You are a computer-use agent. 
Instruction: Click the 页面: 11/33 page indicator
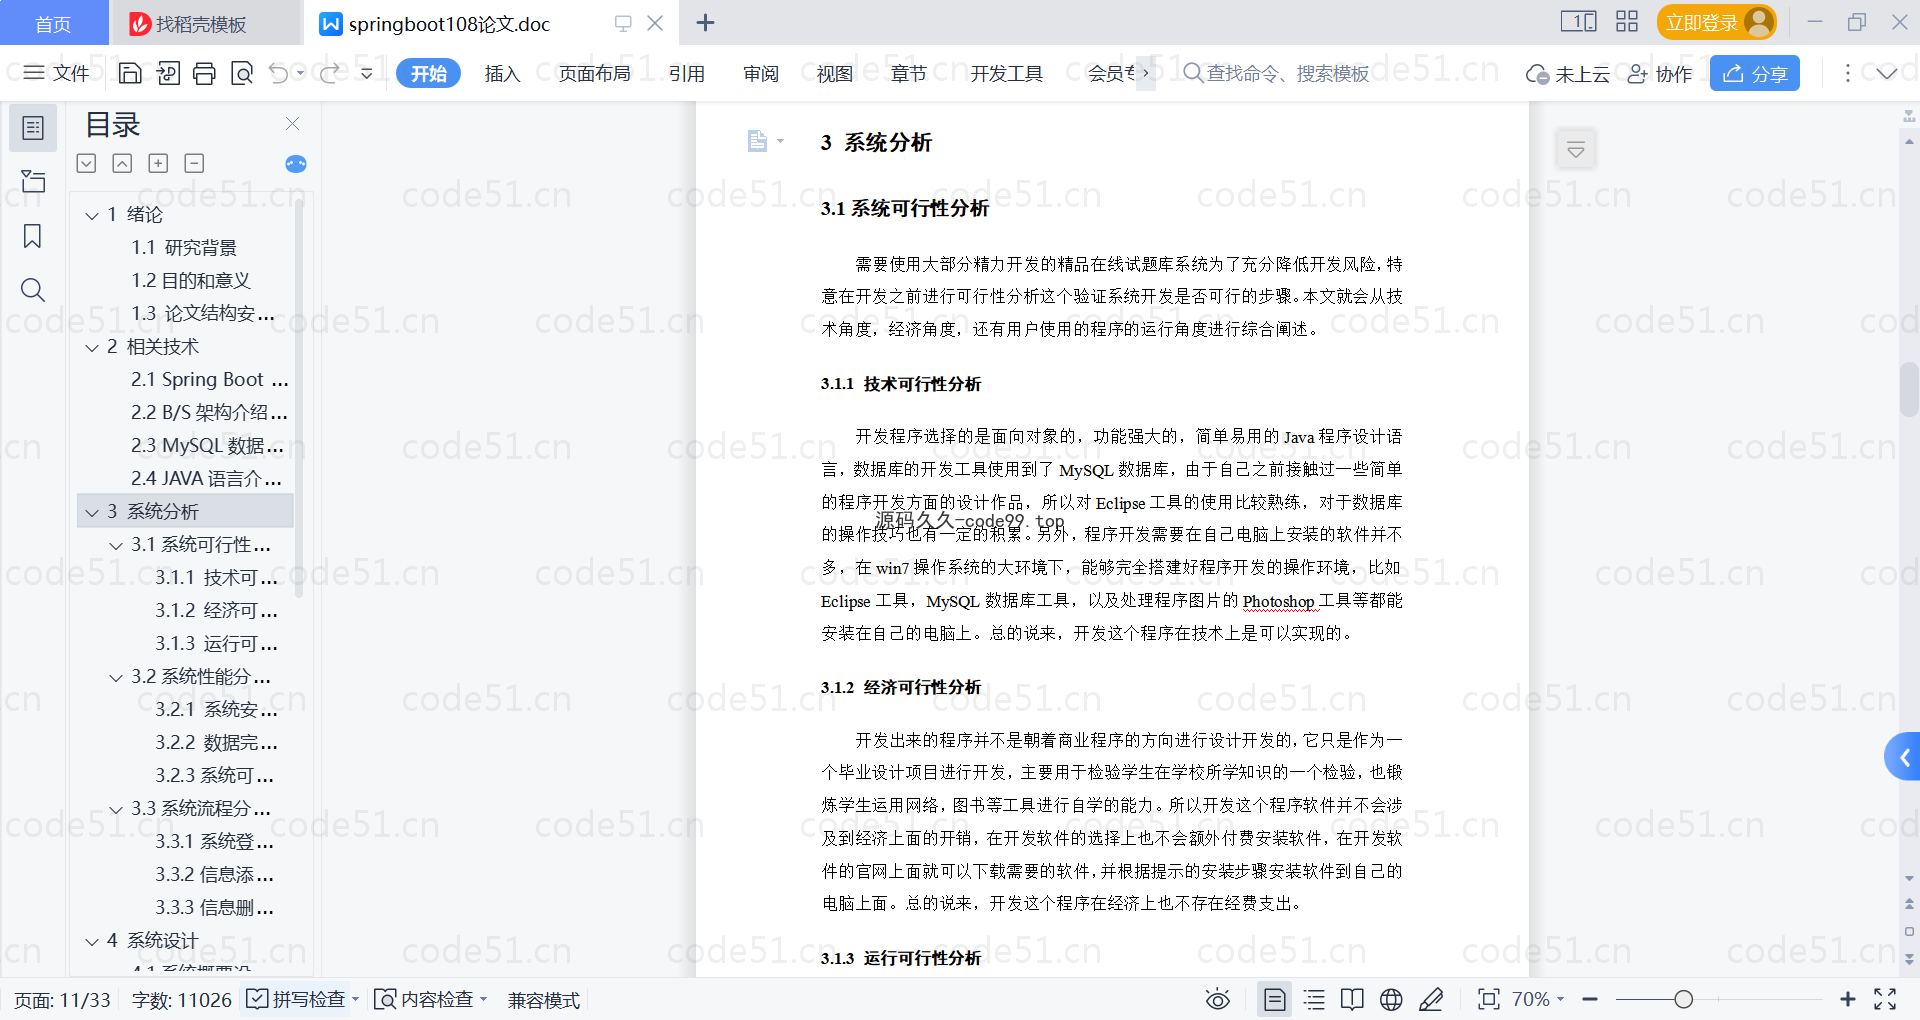coord(62,1000)
